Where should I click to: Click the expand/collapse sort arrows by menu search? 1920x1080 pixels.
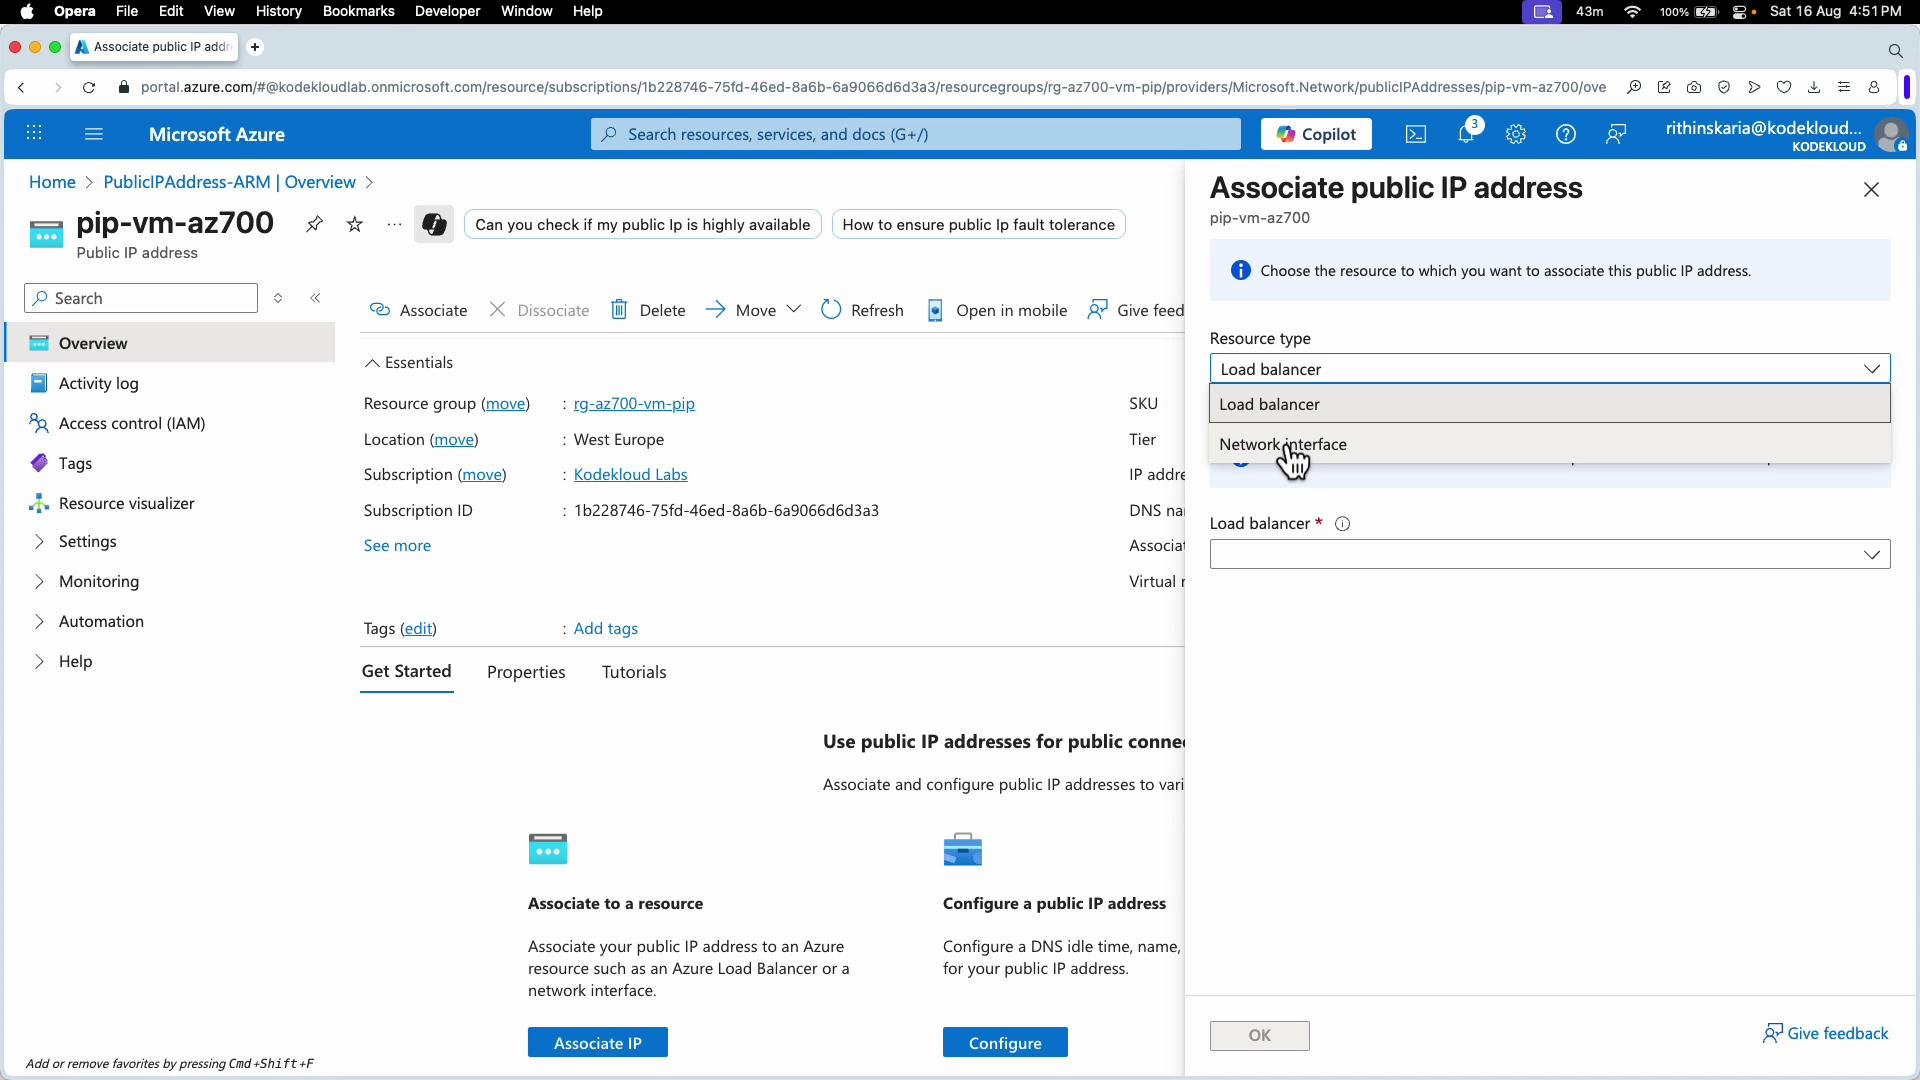click(x=278, y=298)
